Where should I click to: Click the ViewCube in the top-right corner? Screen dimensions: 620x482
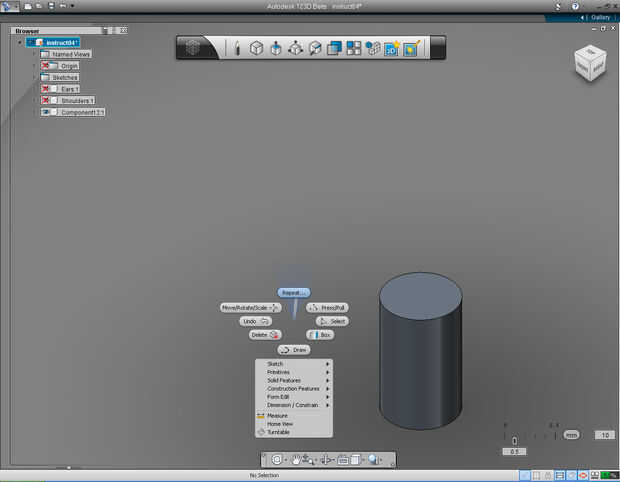590,63
